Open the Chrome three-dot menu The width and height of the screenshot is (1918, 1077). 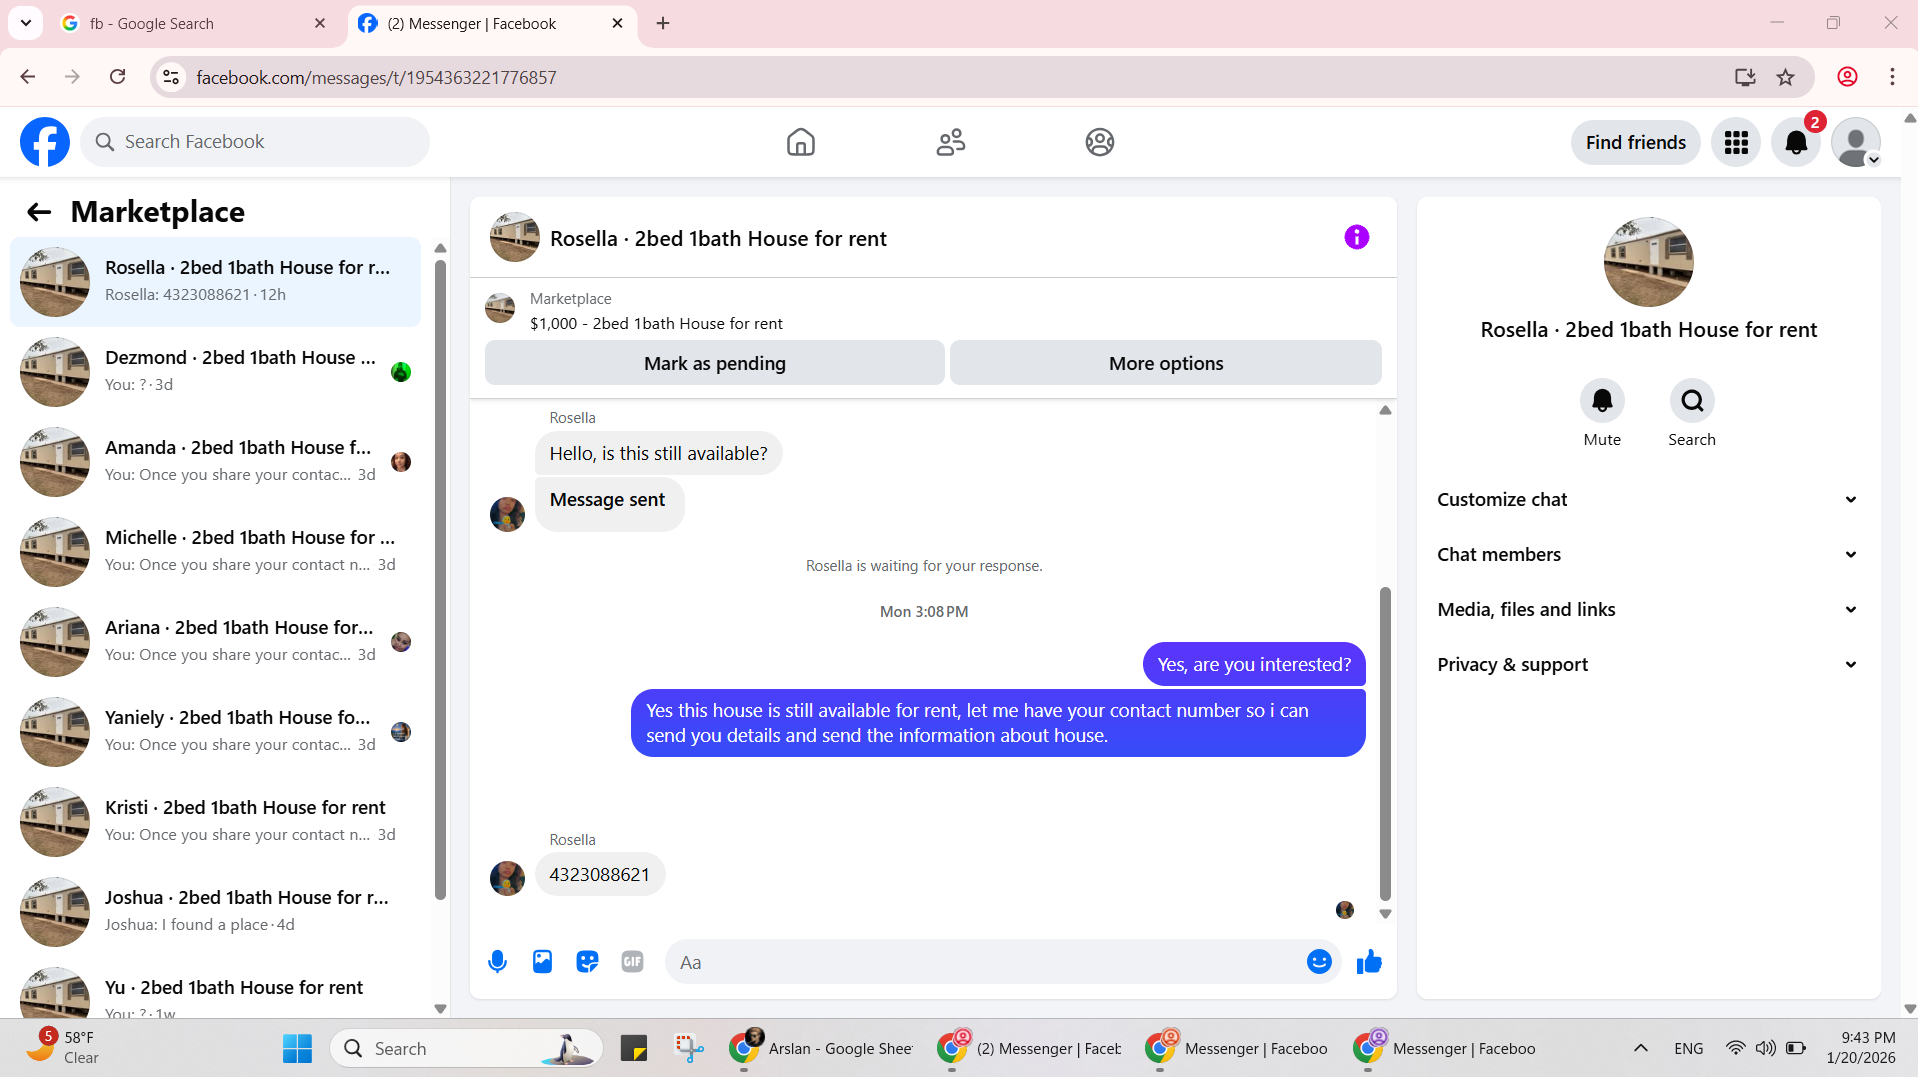1892,77
